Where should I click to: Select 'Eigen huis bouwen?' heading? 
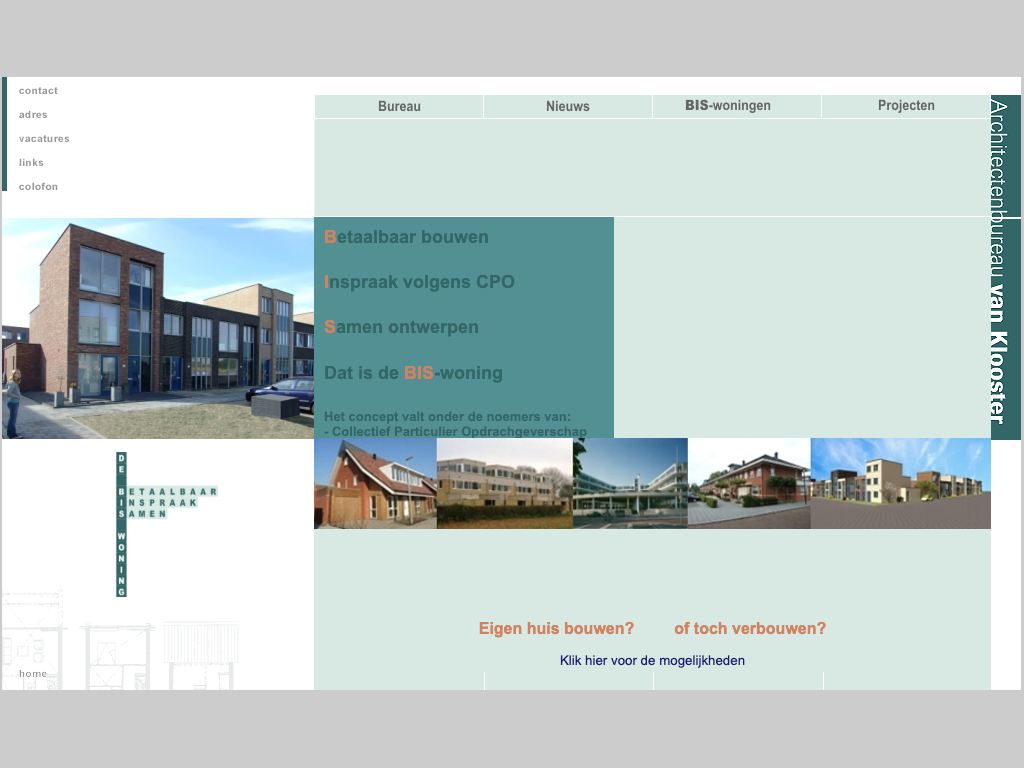[x=556, y=629]
